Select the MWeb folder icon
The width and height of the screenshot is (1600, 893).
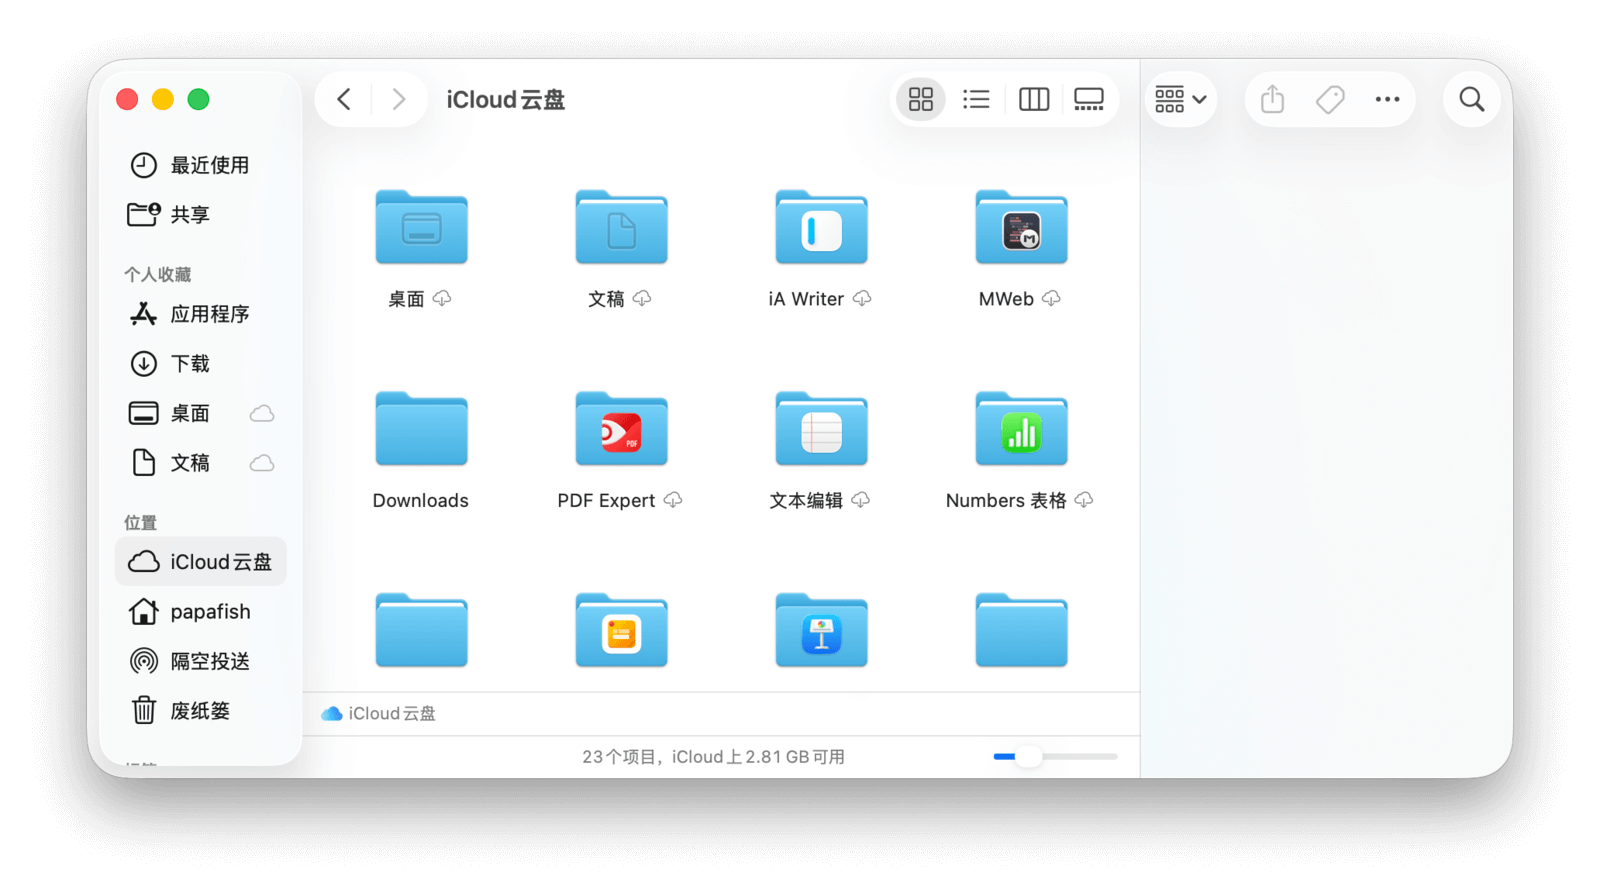click(x=1021, y=228)
